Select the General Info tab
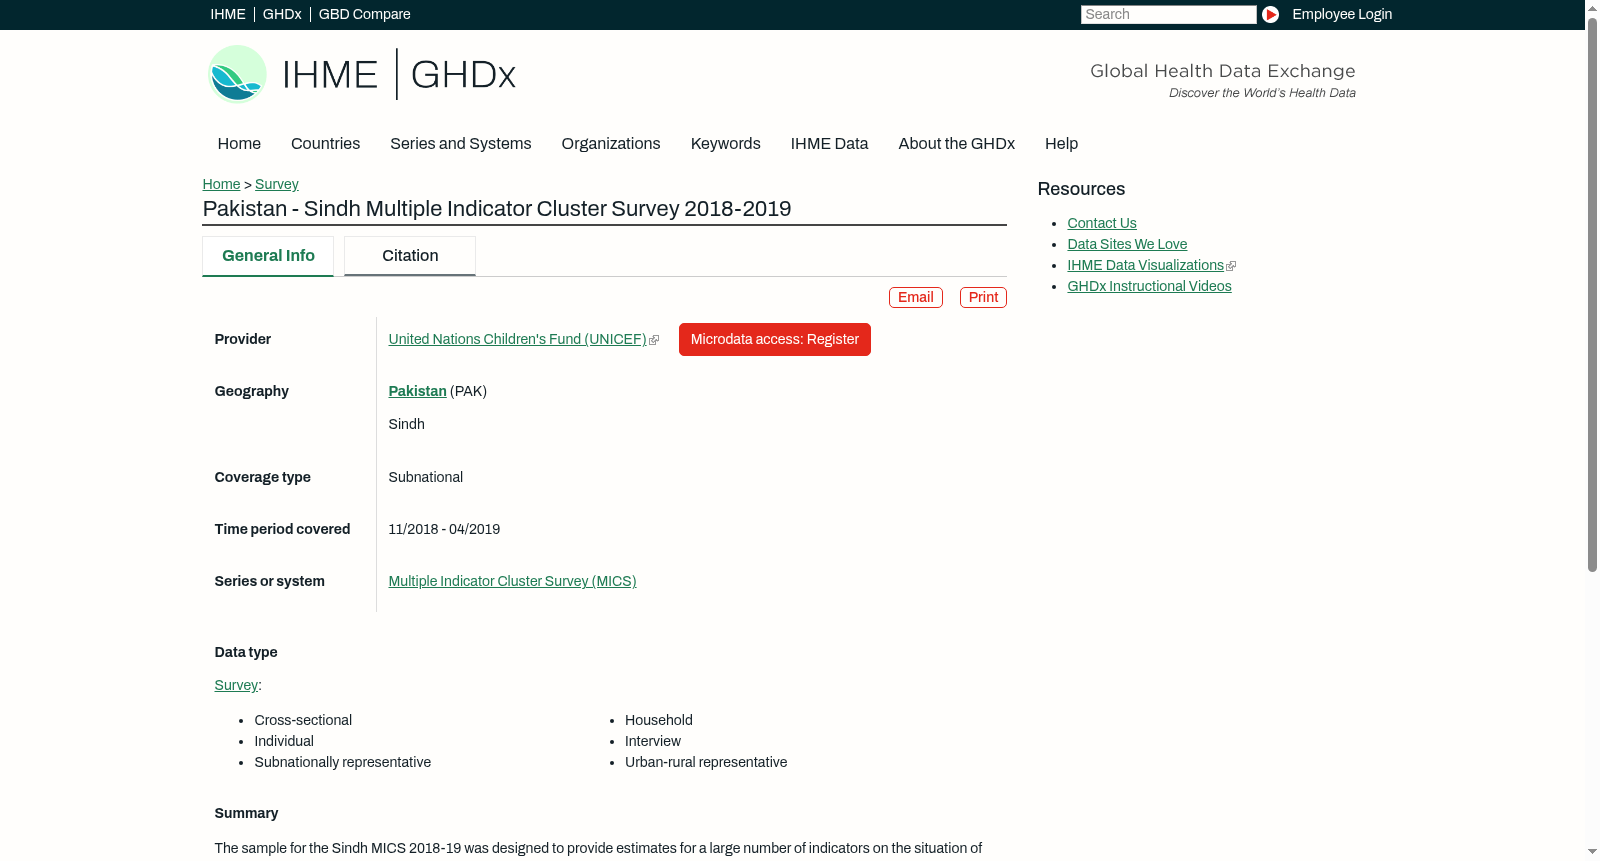Viewport: 1600px width, 861px height. click(268, 256)
